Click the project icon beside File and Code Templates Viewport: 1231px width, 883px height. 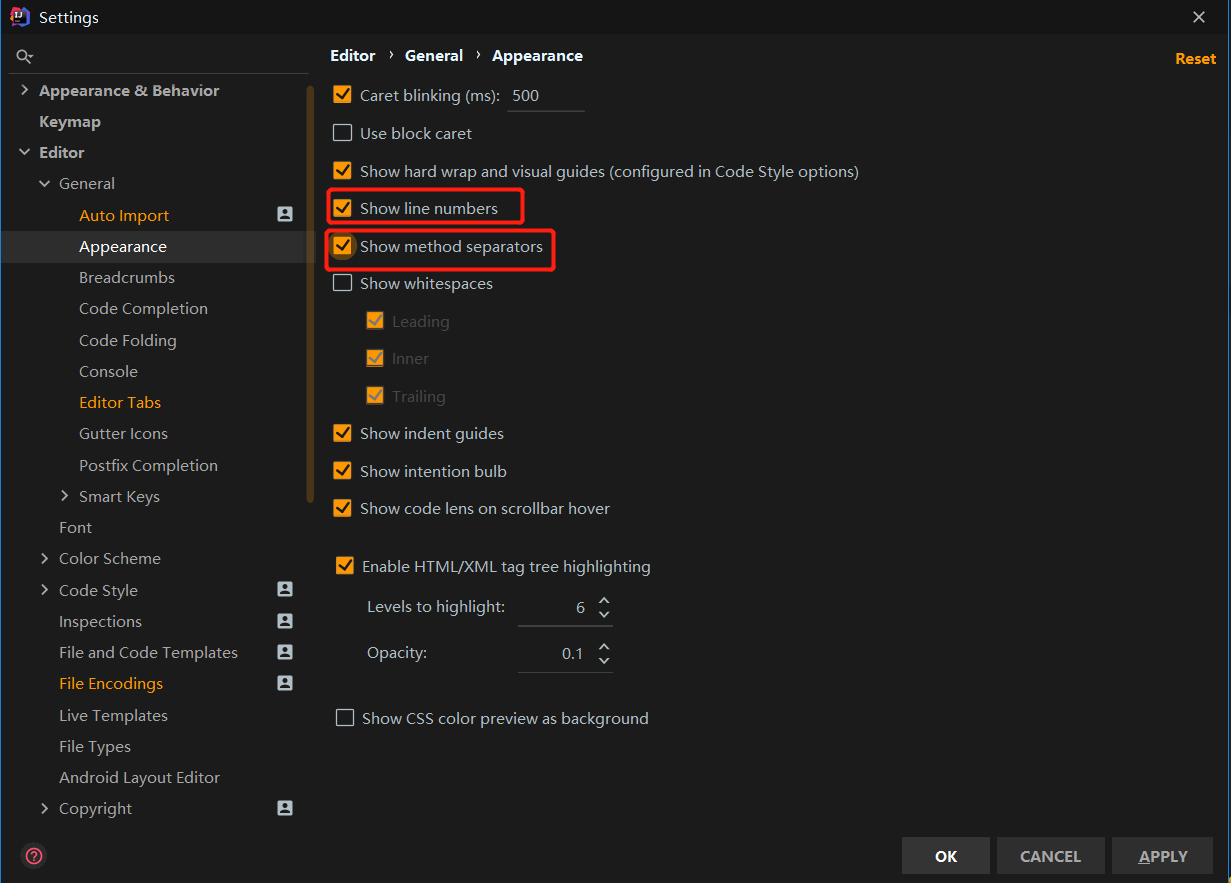(x=285, y=652)
